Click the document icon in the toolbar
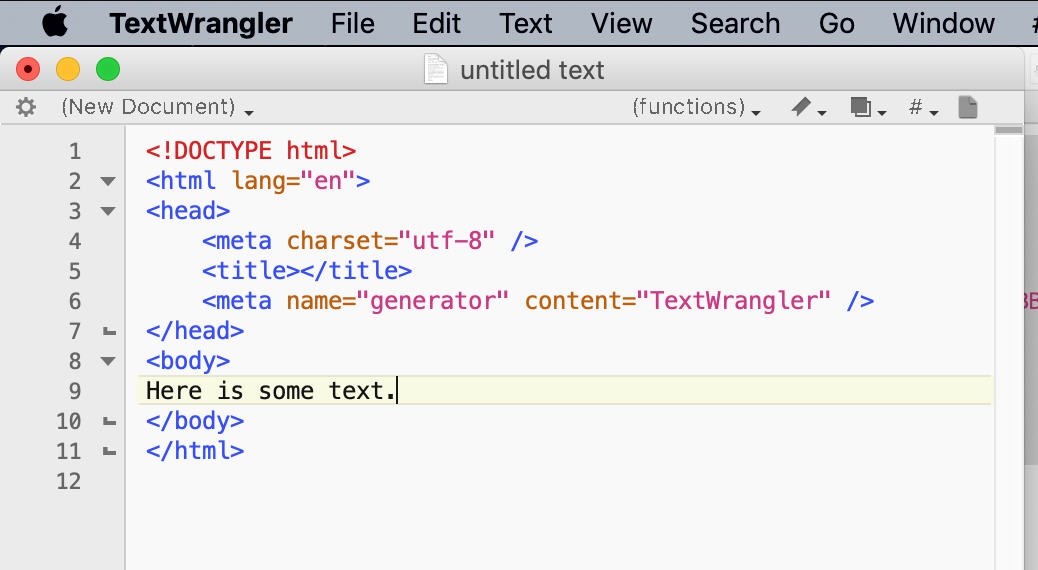 967,107
